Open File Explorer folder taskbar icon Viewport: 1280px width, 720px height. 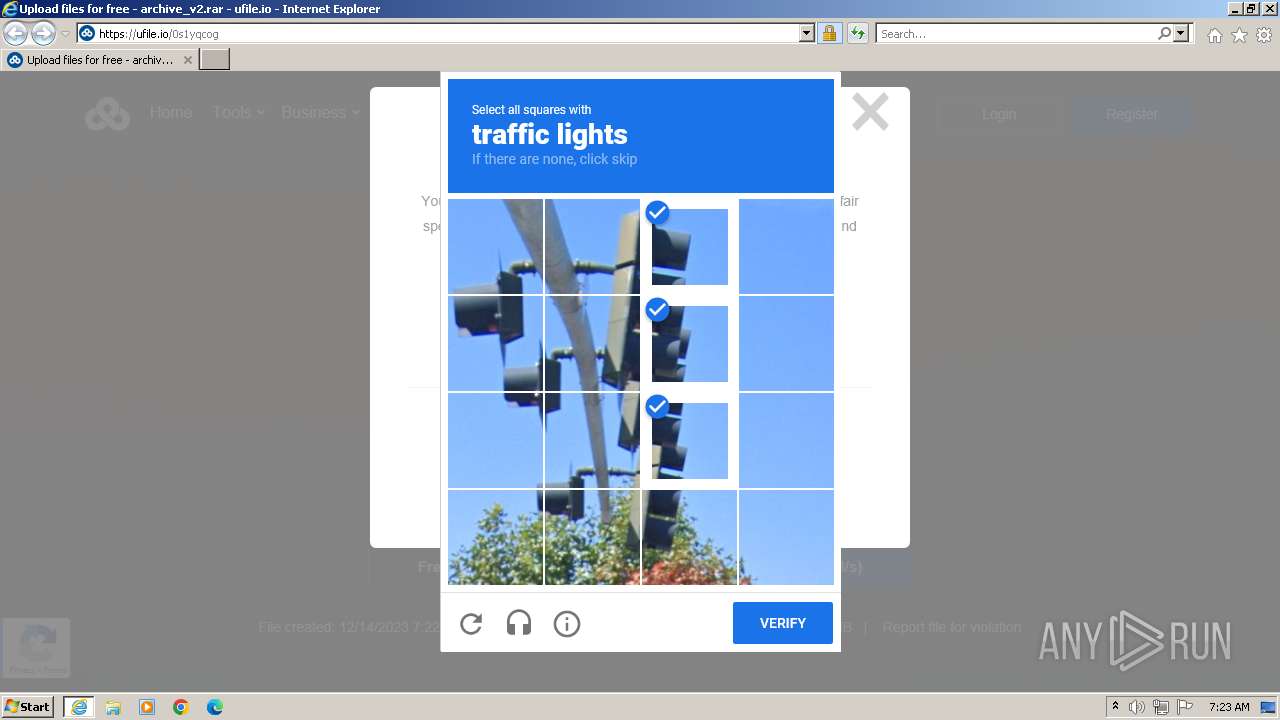point(113,707)
